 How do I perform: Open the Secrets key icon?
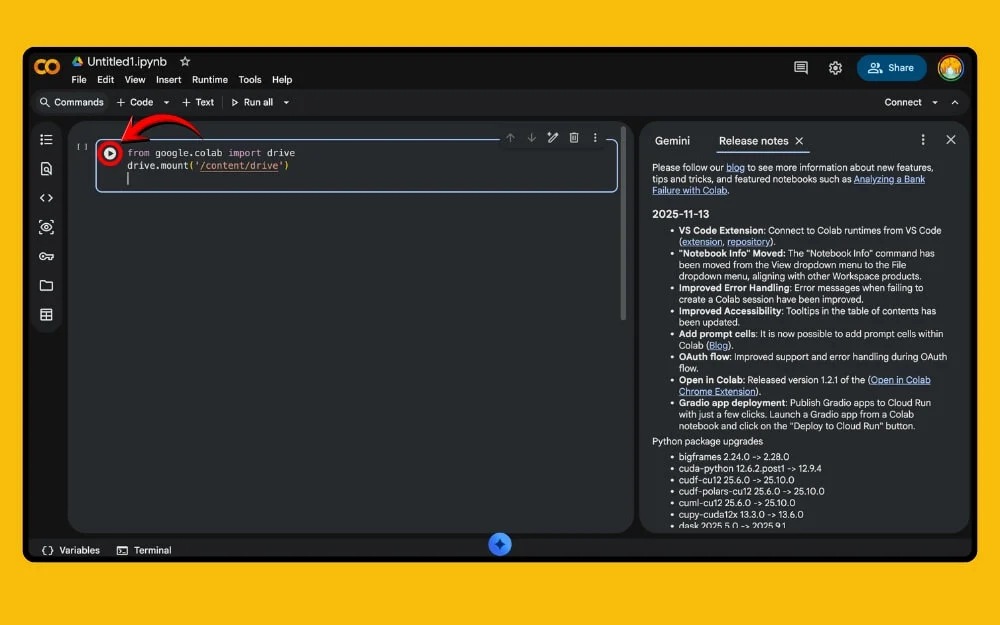pos(46,256)
